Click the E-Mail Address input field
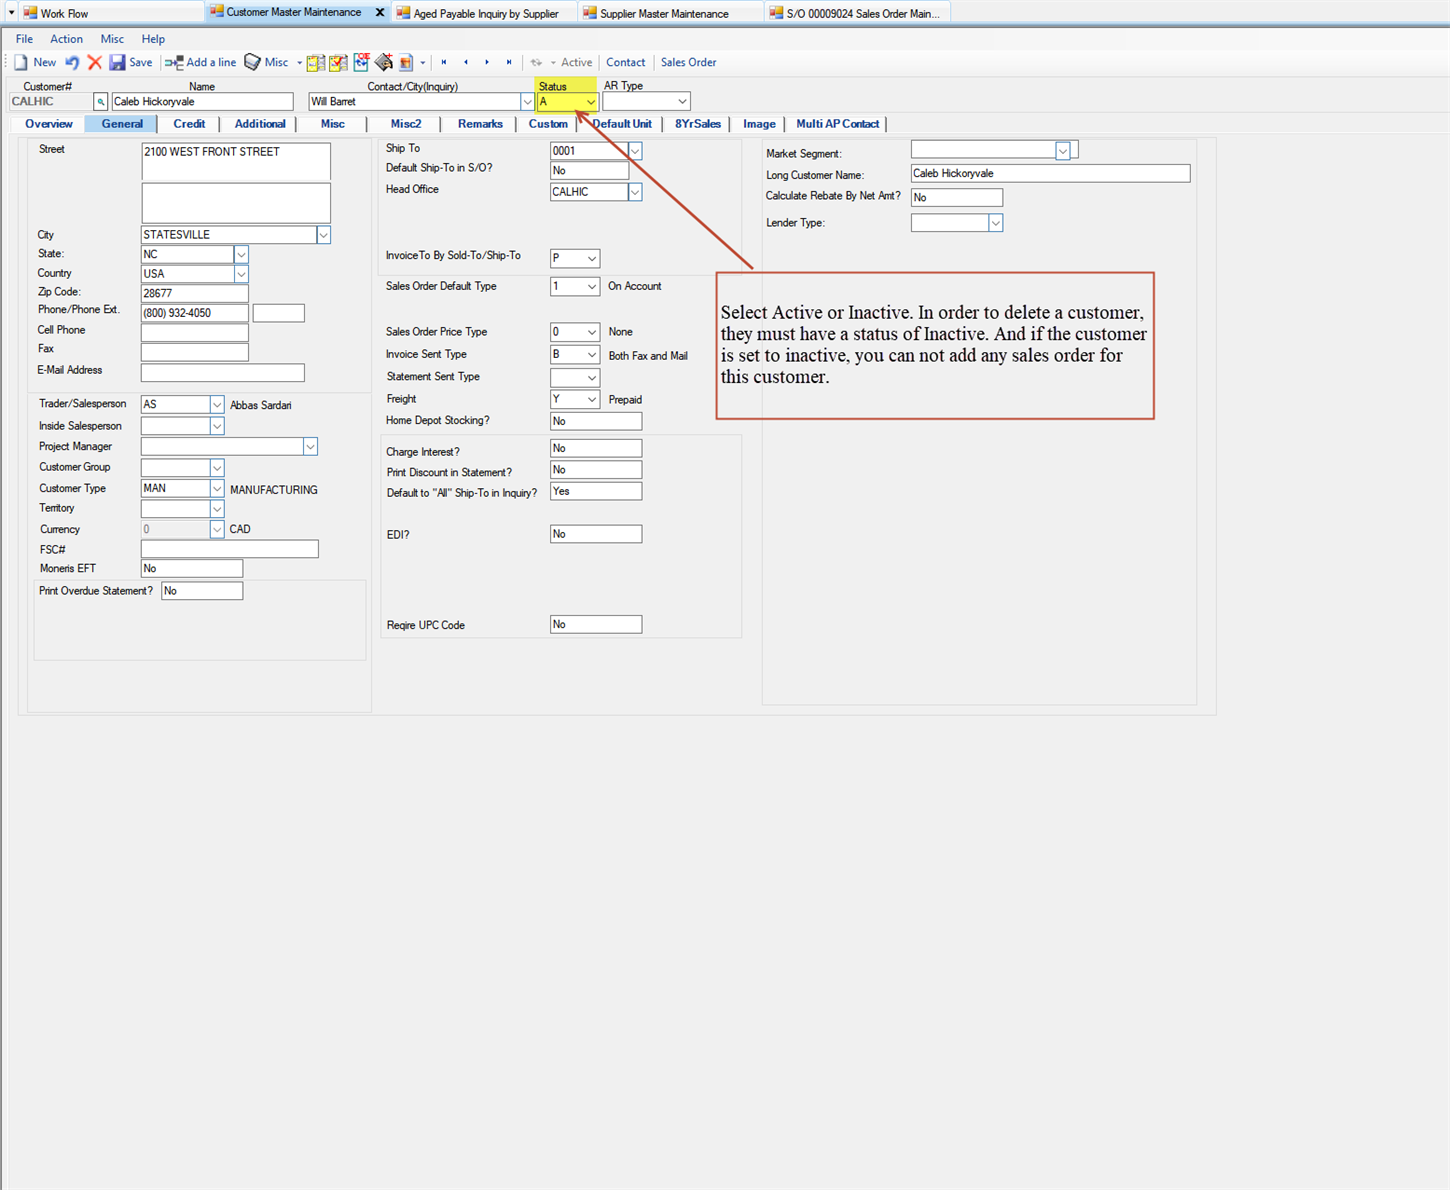Image resolution: width=1450 pixels, height=1190 pixels. (x=222, y=372)
